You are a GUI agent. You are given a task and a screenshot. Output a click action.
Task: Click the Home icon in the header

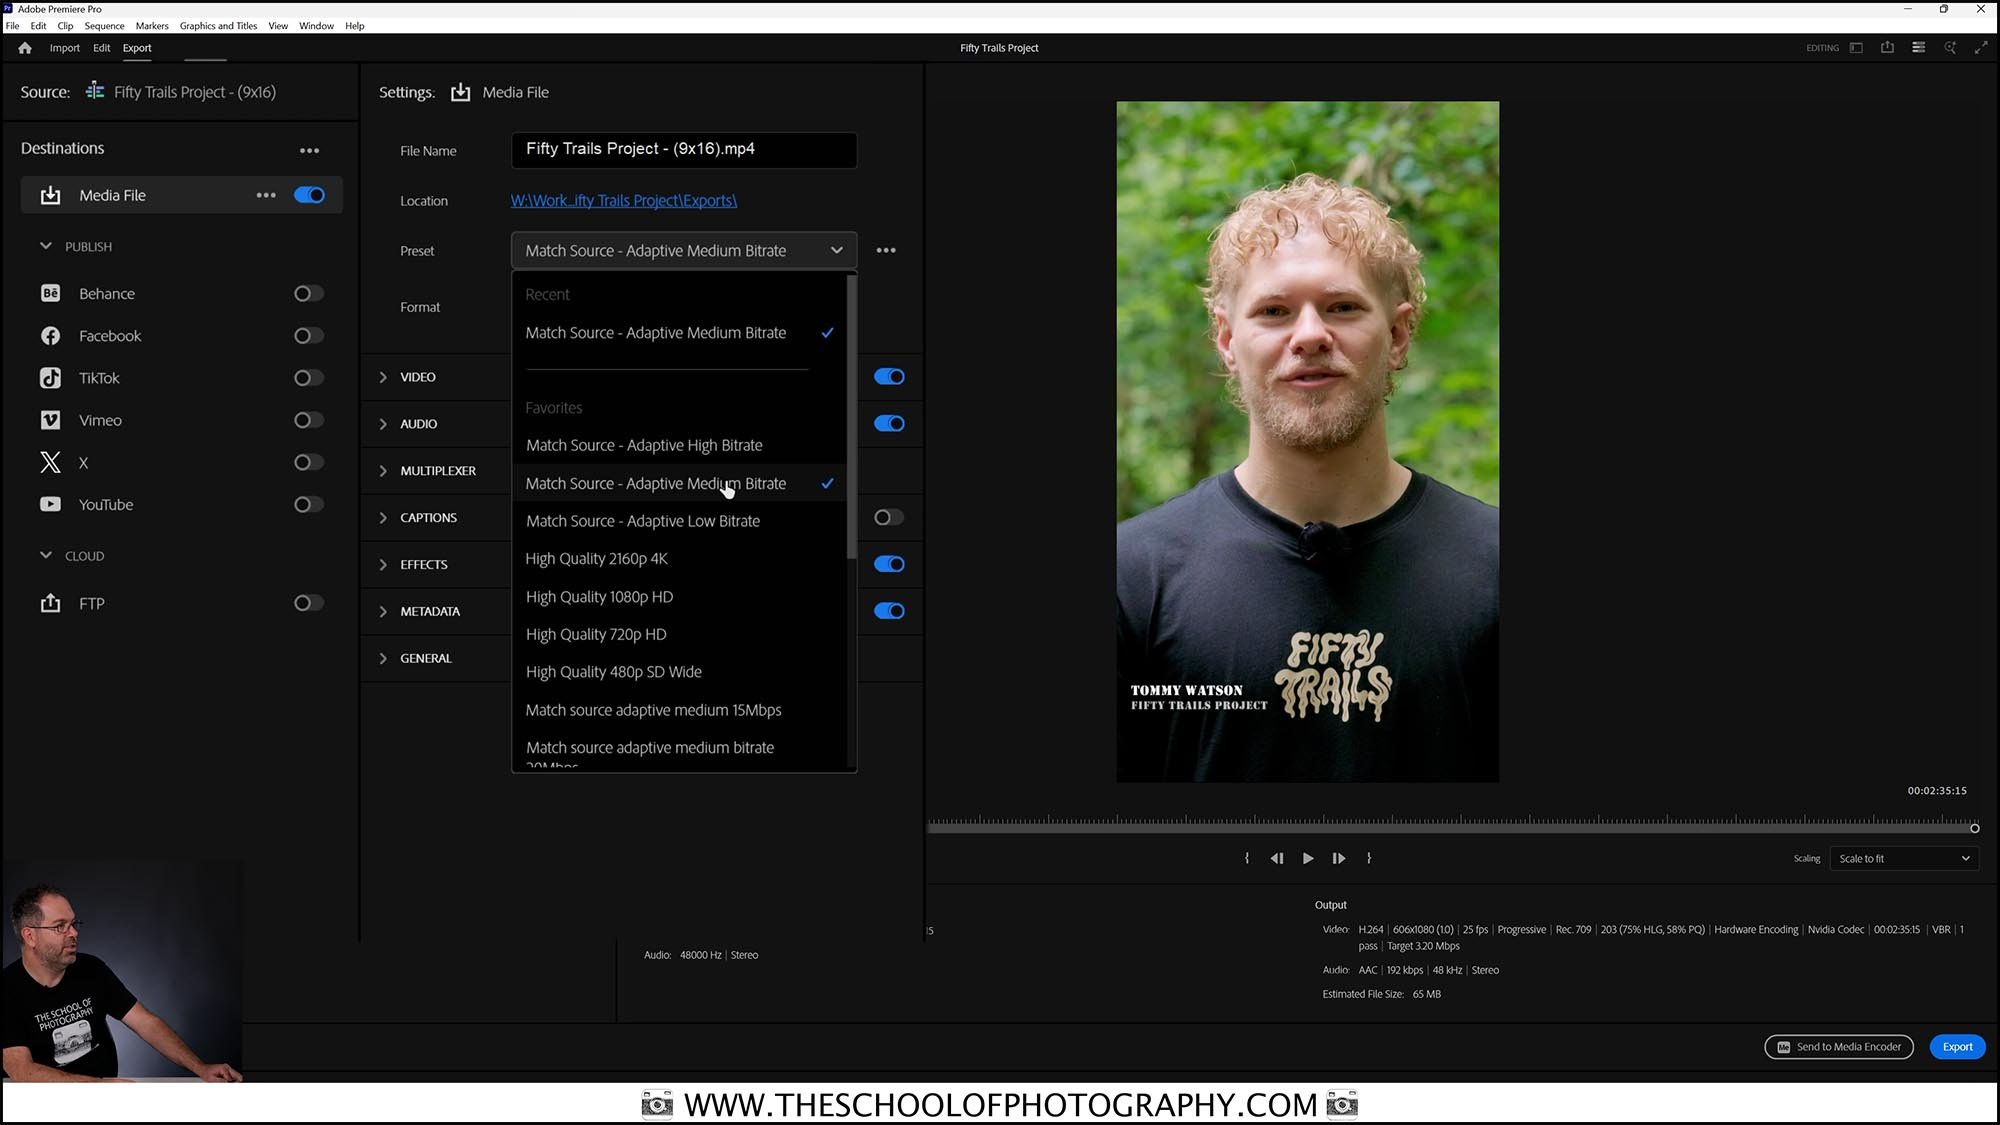(24, 47)
